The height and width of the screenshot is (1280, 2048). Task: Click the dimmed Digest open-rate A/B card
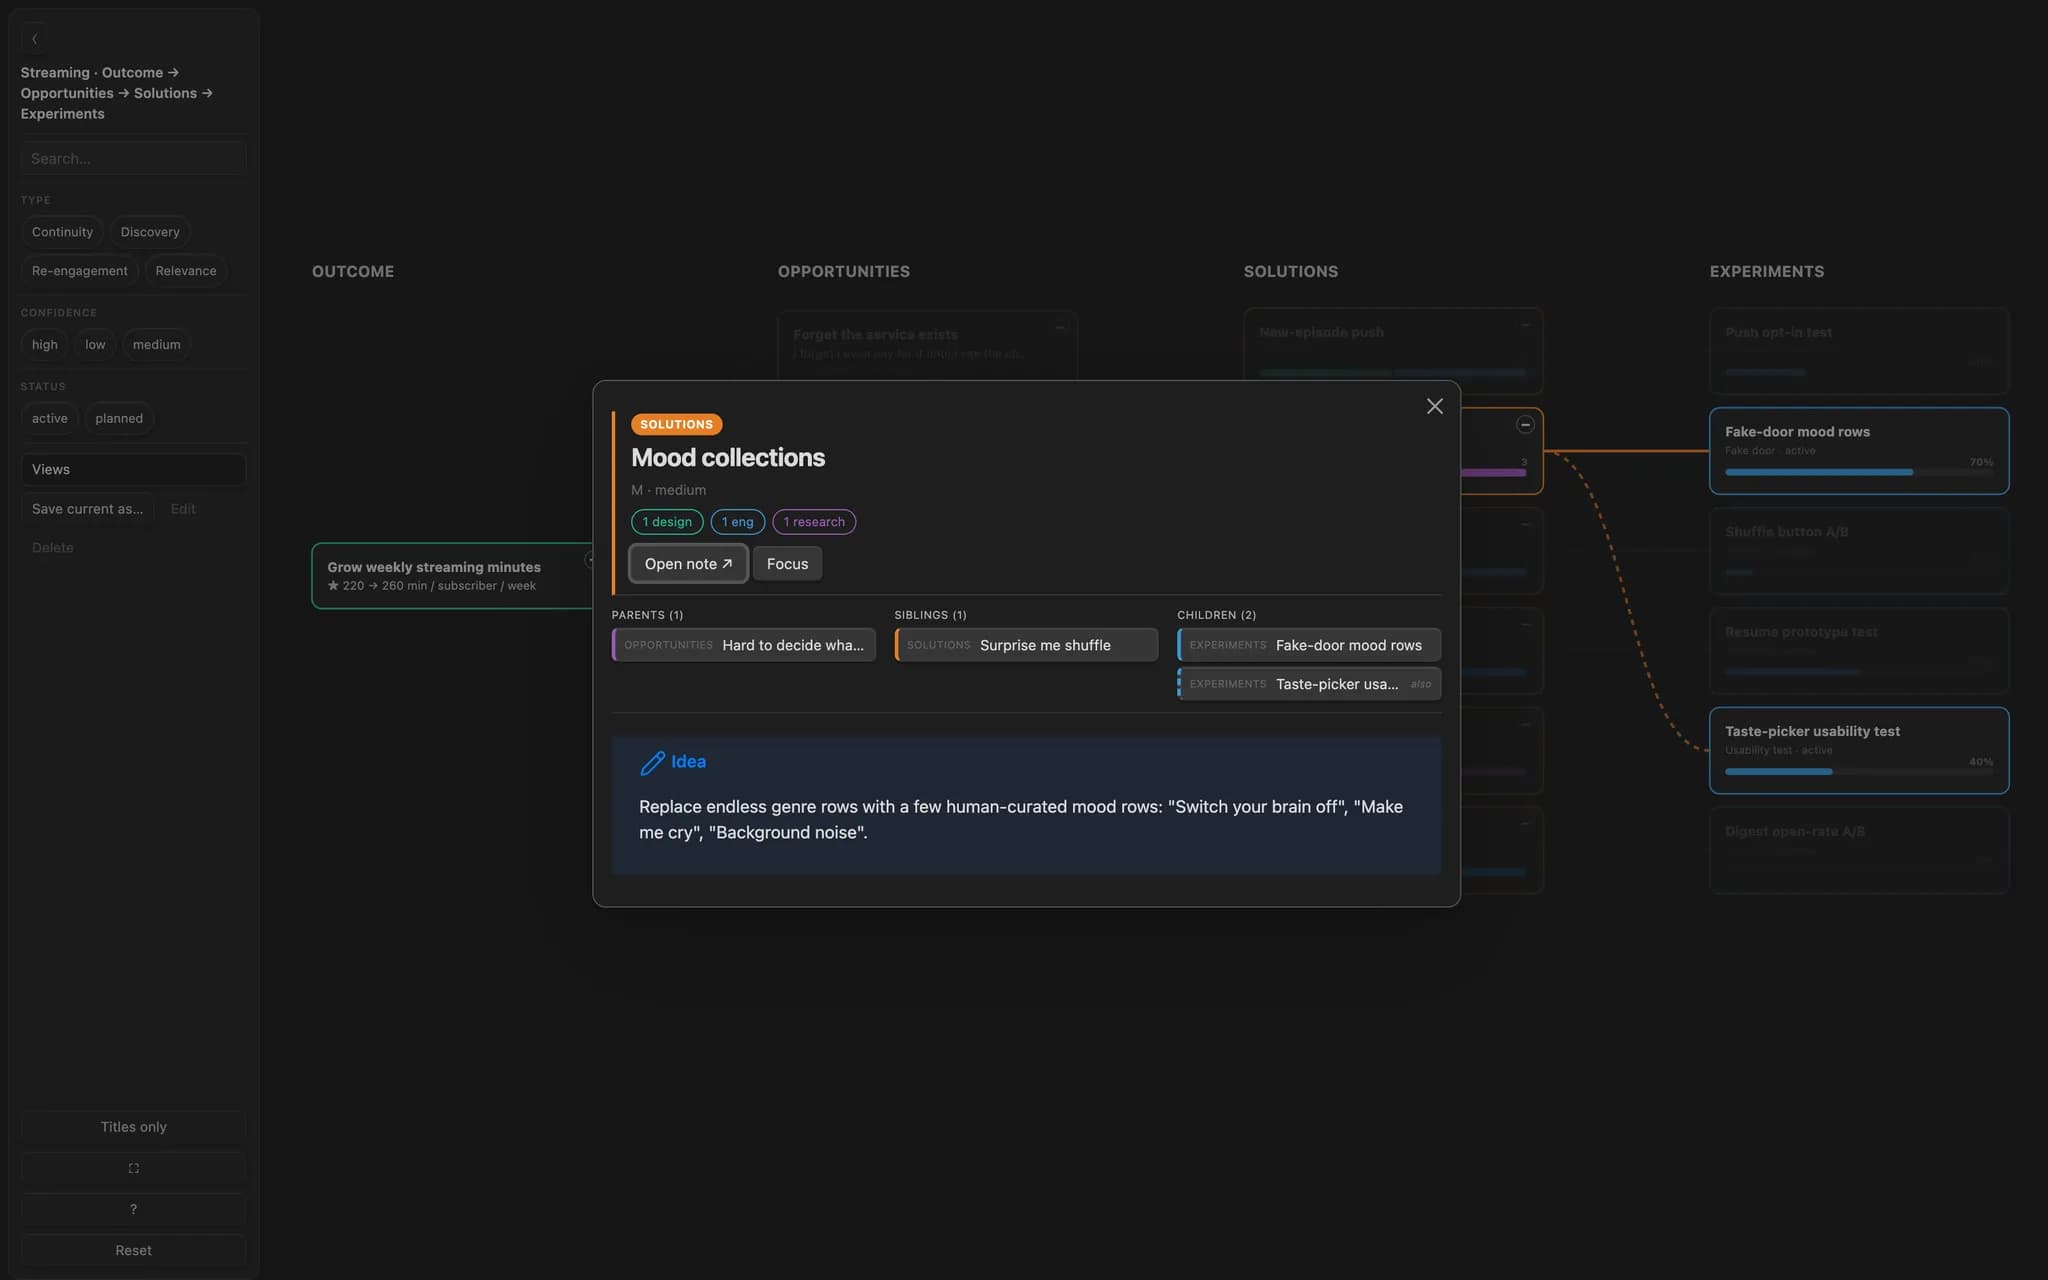pos(1859,851)
